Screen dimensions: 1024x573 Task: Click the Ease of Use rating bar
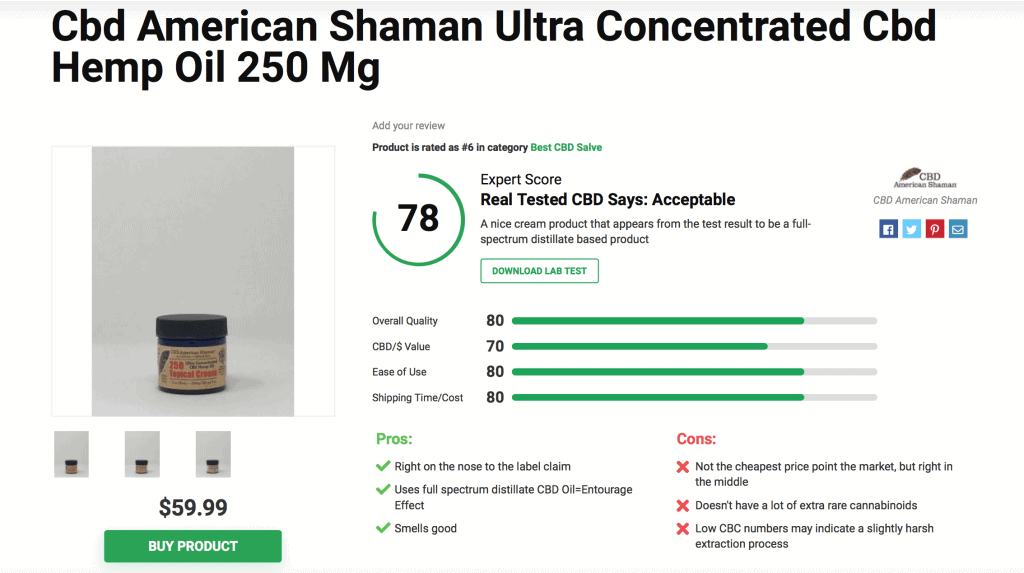(694, 372)
